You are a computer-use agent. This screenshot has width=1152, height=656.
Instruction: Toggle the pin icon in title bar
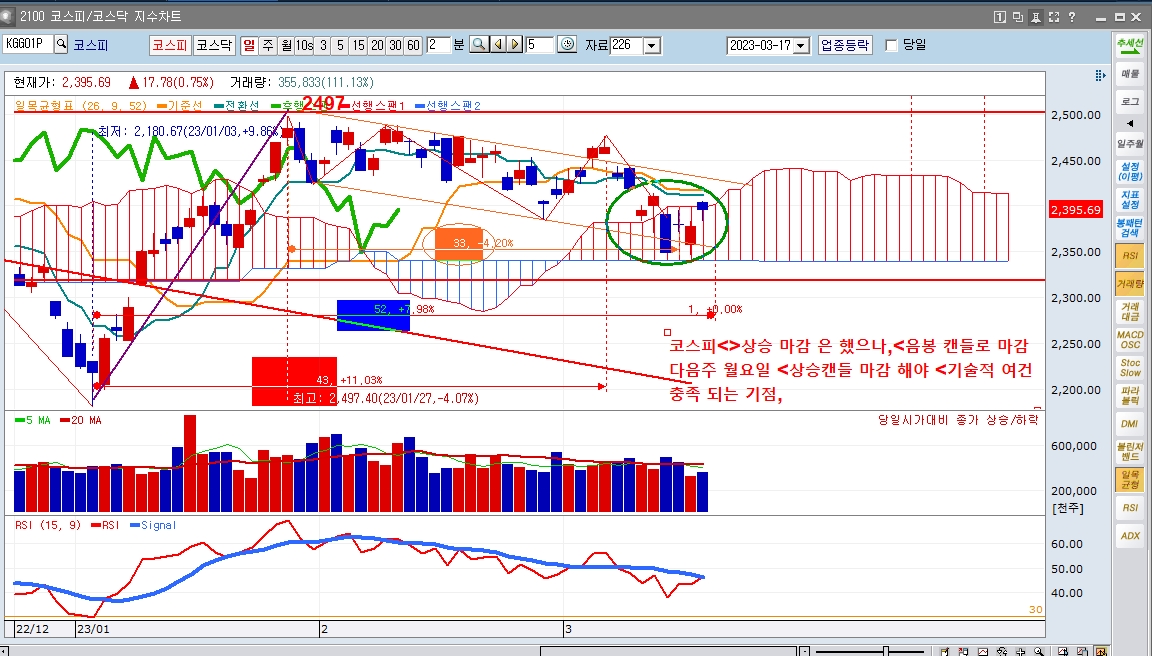1036,16
